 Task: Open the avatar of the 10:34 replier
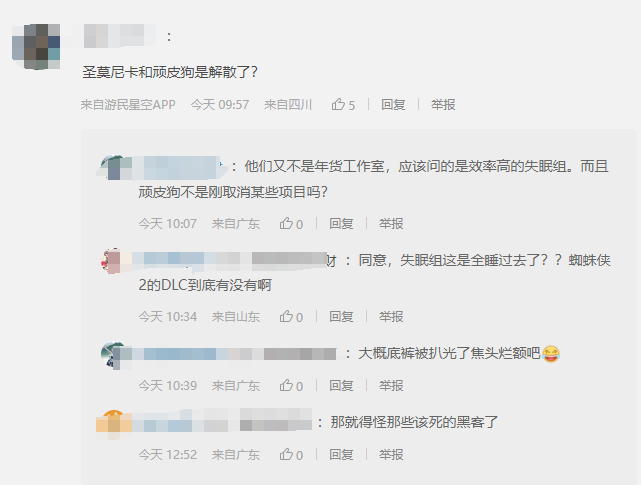(111, 260)
